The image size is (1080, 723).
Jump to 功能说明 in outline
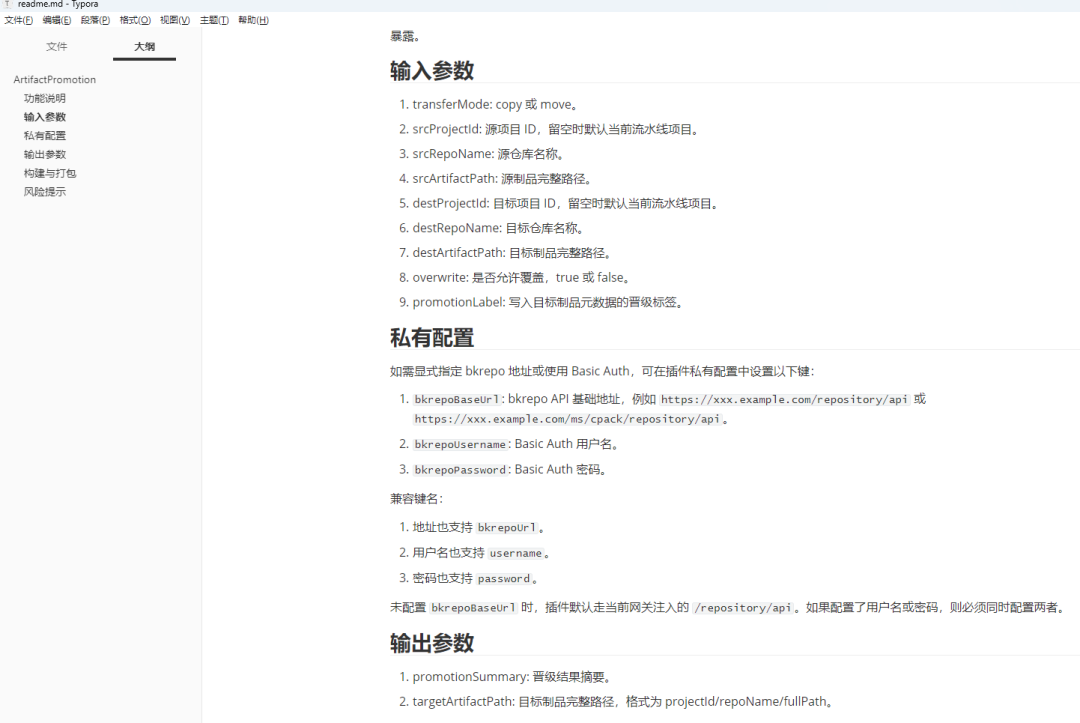pos(45,98)
